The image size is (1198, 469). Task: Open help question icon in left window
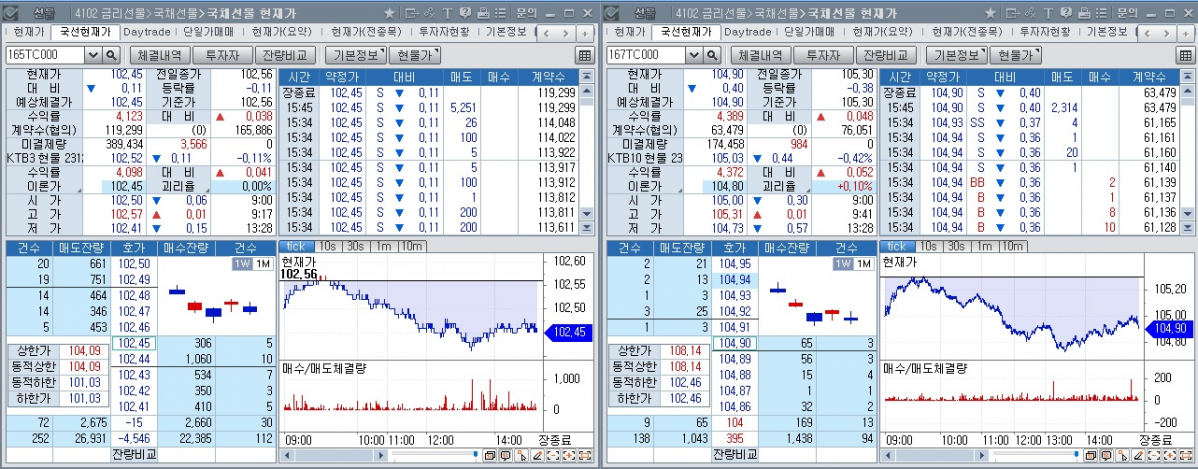466,13
